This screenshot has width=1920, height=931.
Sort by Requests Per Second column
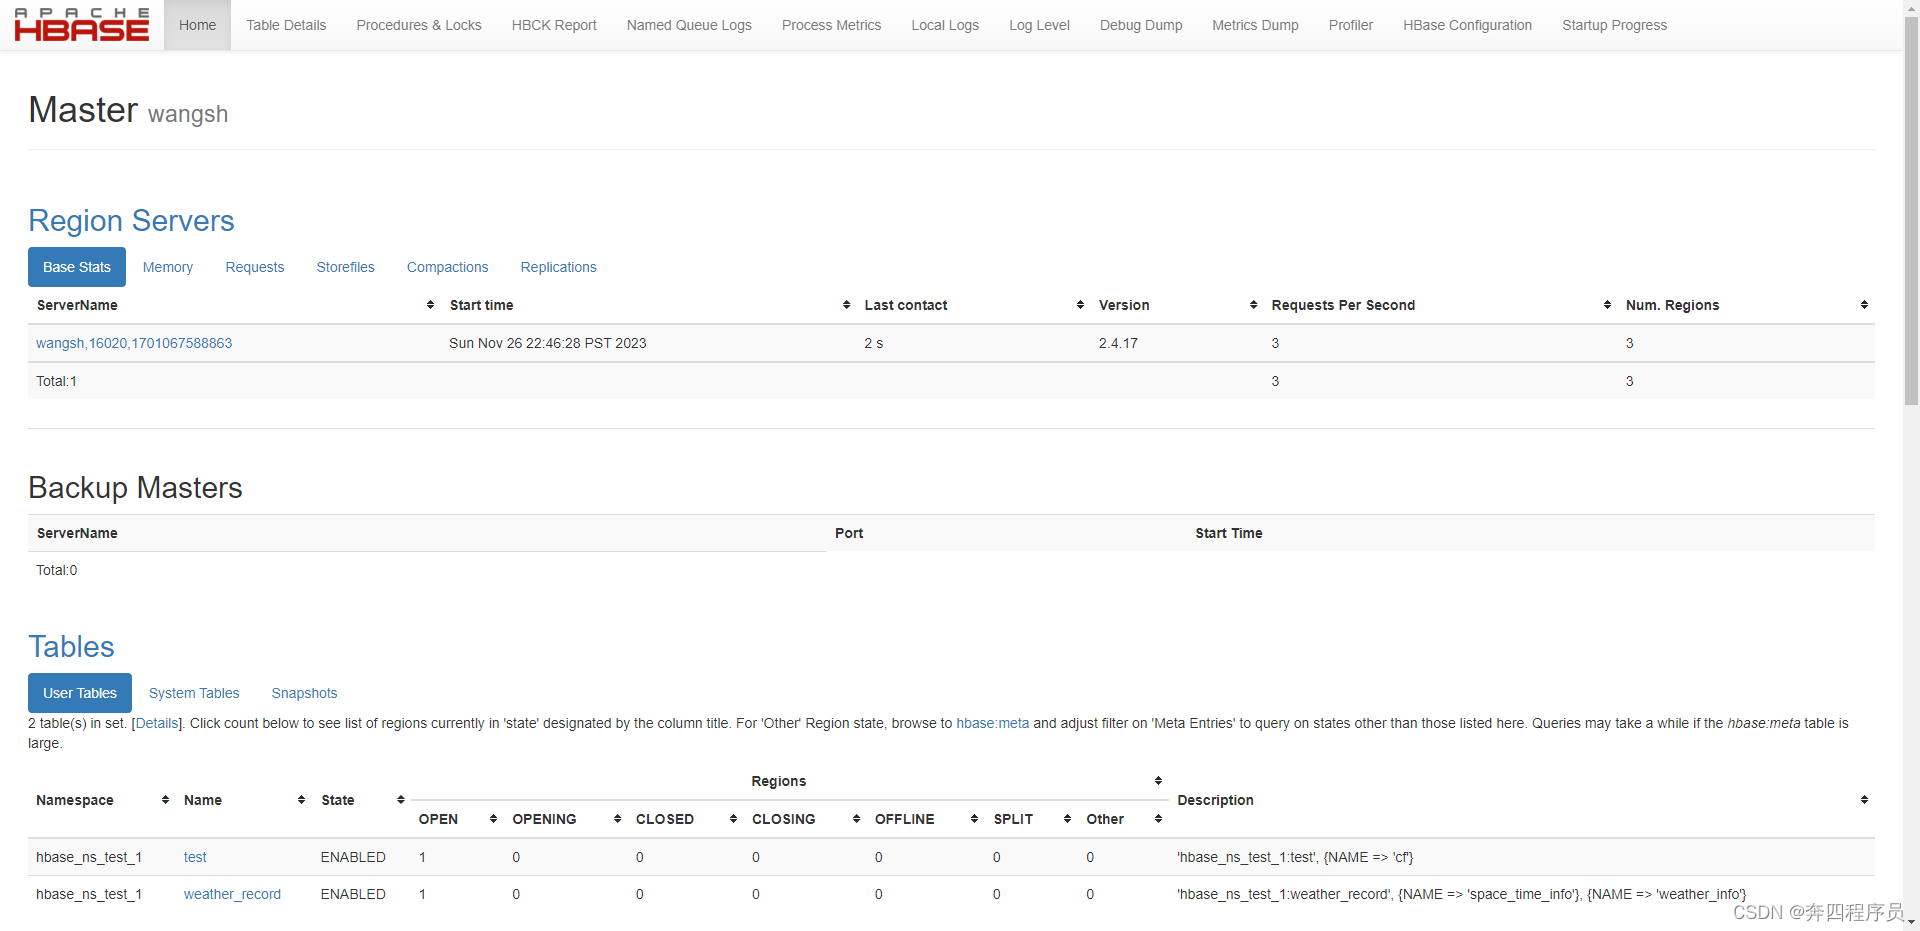[x=1607, y=305]
